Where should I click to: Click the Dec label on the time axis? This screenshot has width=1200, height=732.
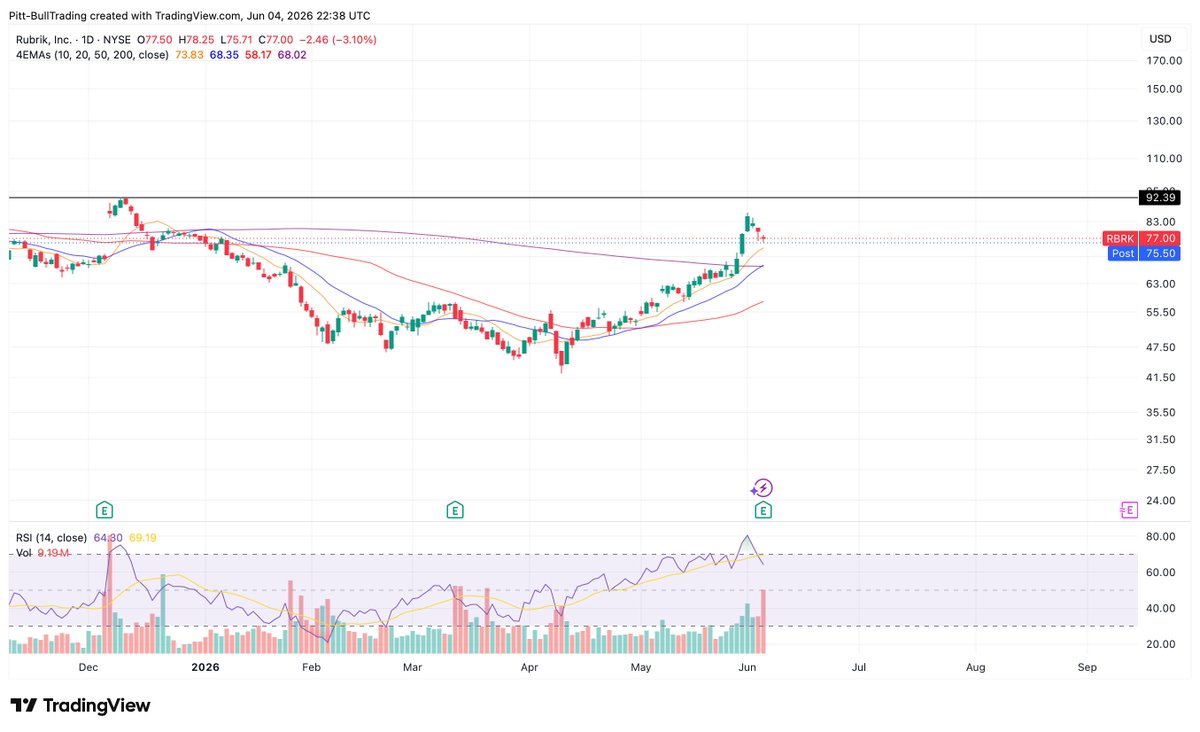point(87,666)
